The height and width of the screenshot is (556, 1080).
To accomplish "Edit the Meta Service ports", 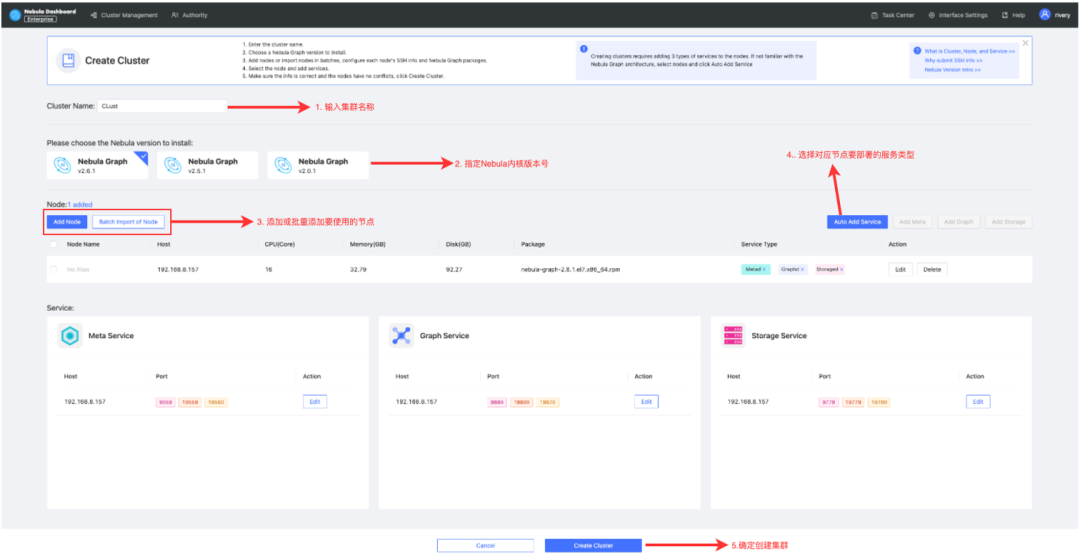I will pos(315,402).
